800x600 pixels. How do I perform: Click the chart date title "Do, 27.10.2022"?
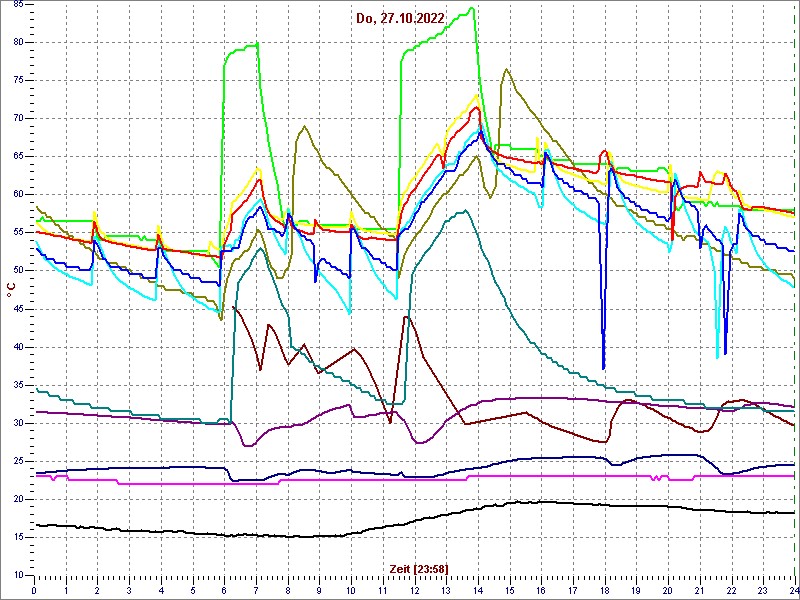point(401,19)
